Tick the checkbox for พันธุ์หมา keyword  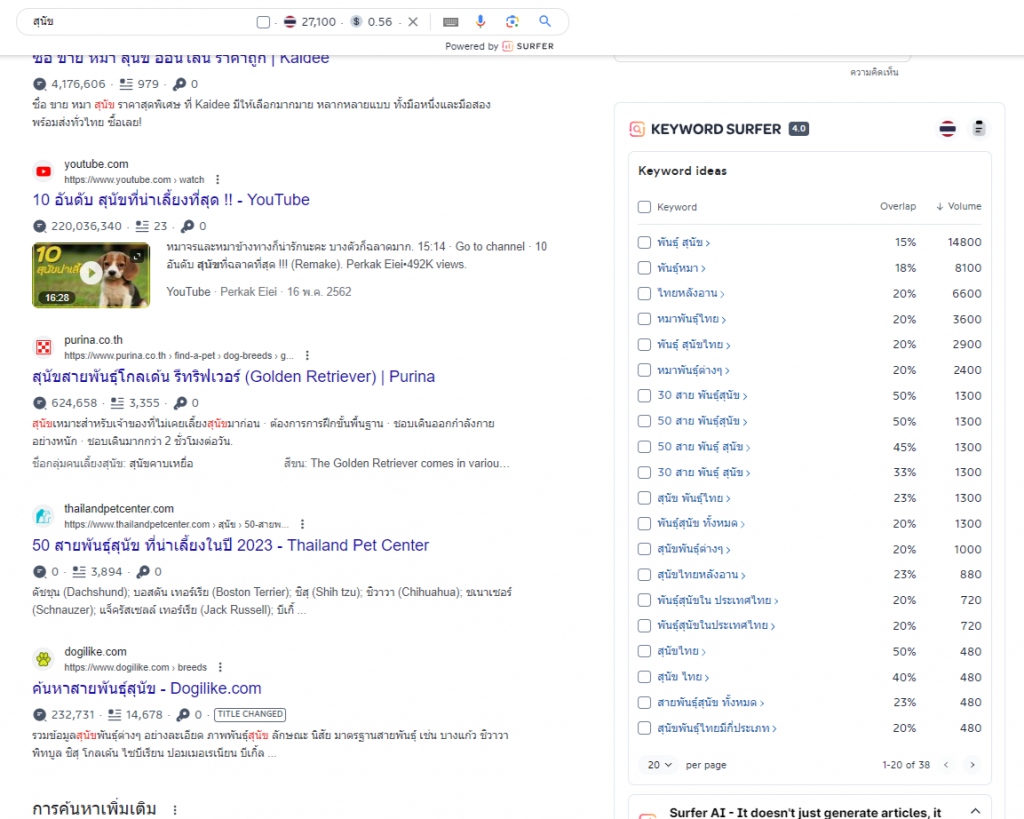(645, 268)
